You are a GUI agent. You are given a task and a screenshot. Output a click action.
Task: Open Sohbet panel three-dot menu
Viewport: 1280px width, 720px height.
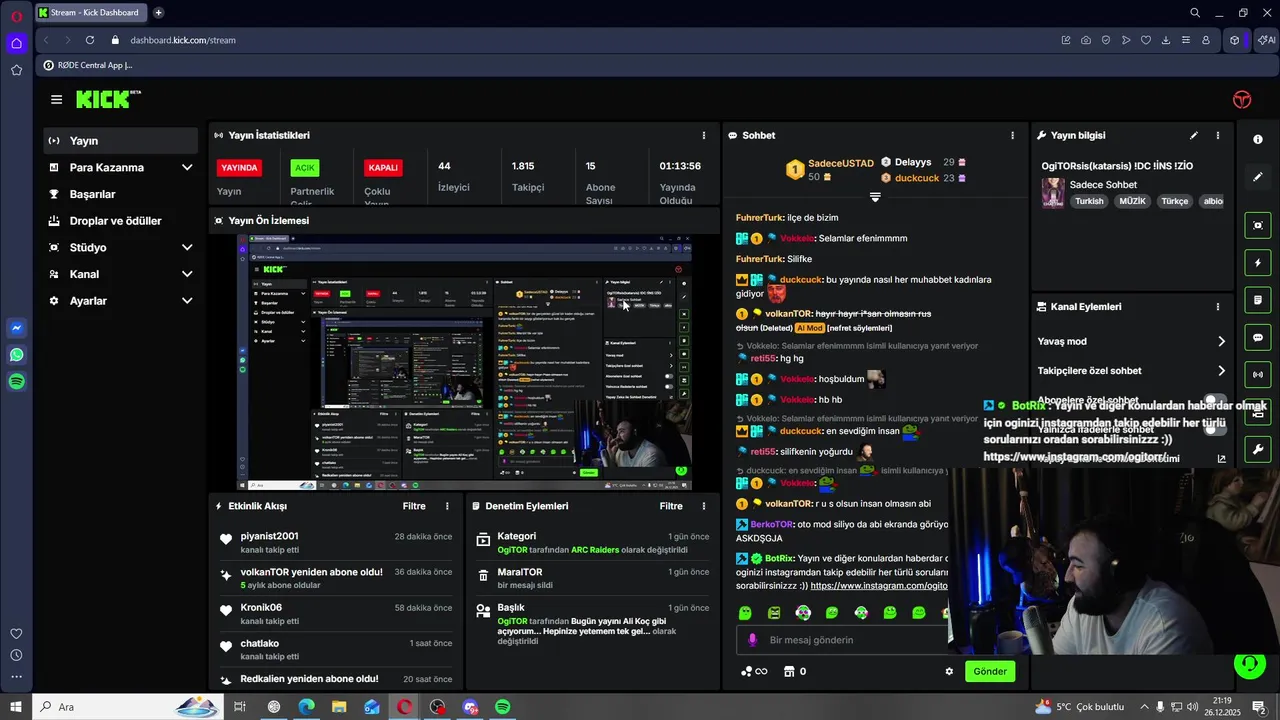tap(1012, 135)
